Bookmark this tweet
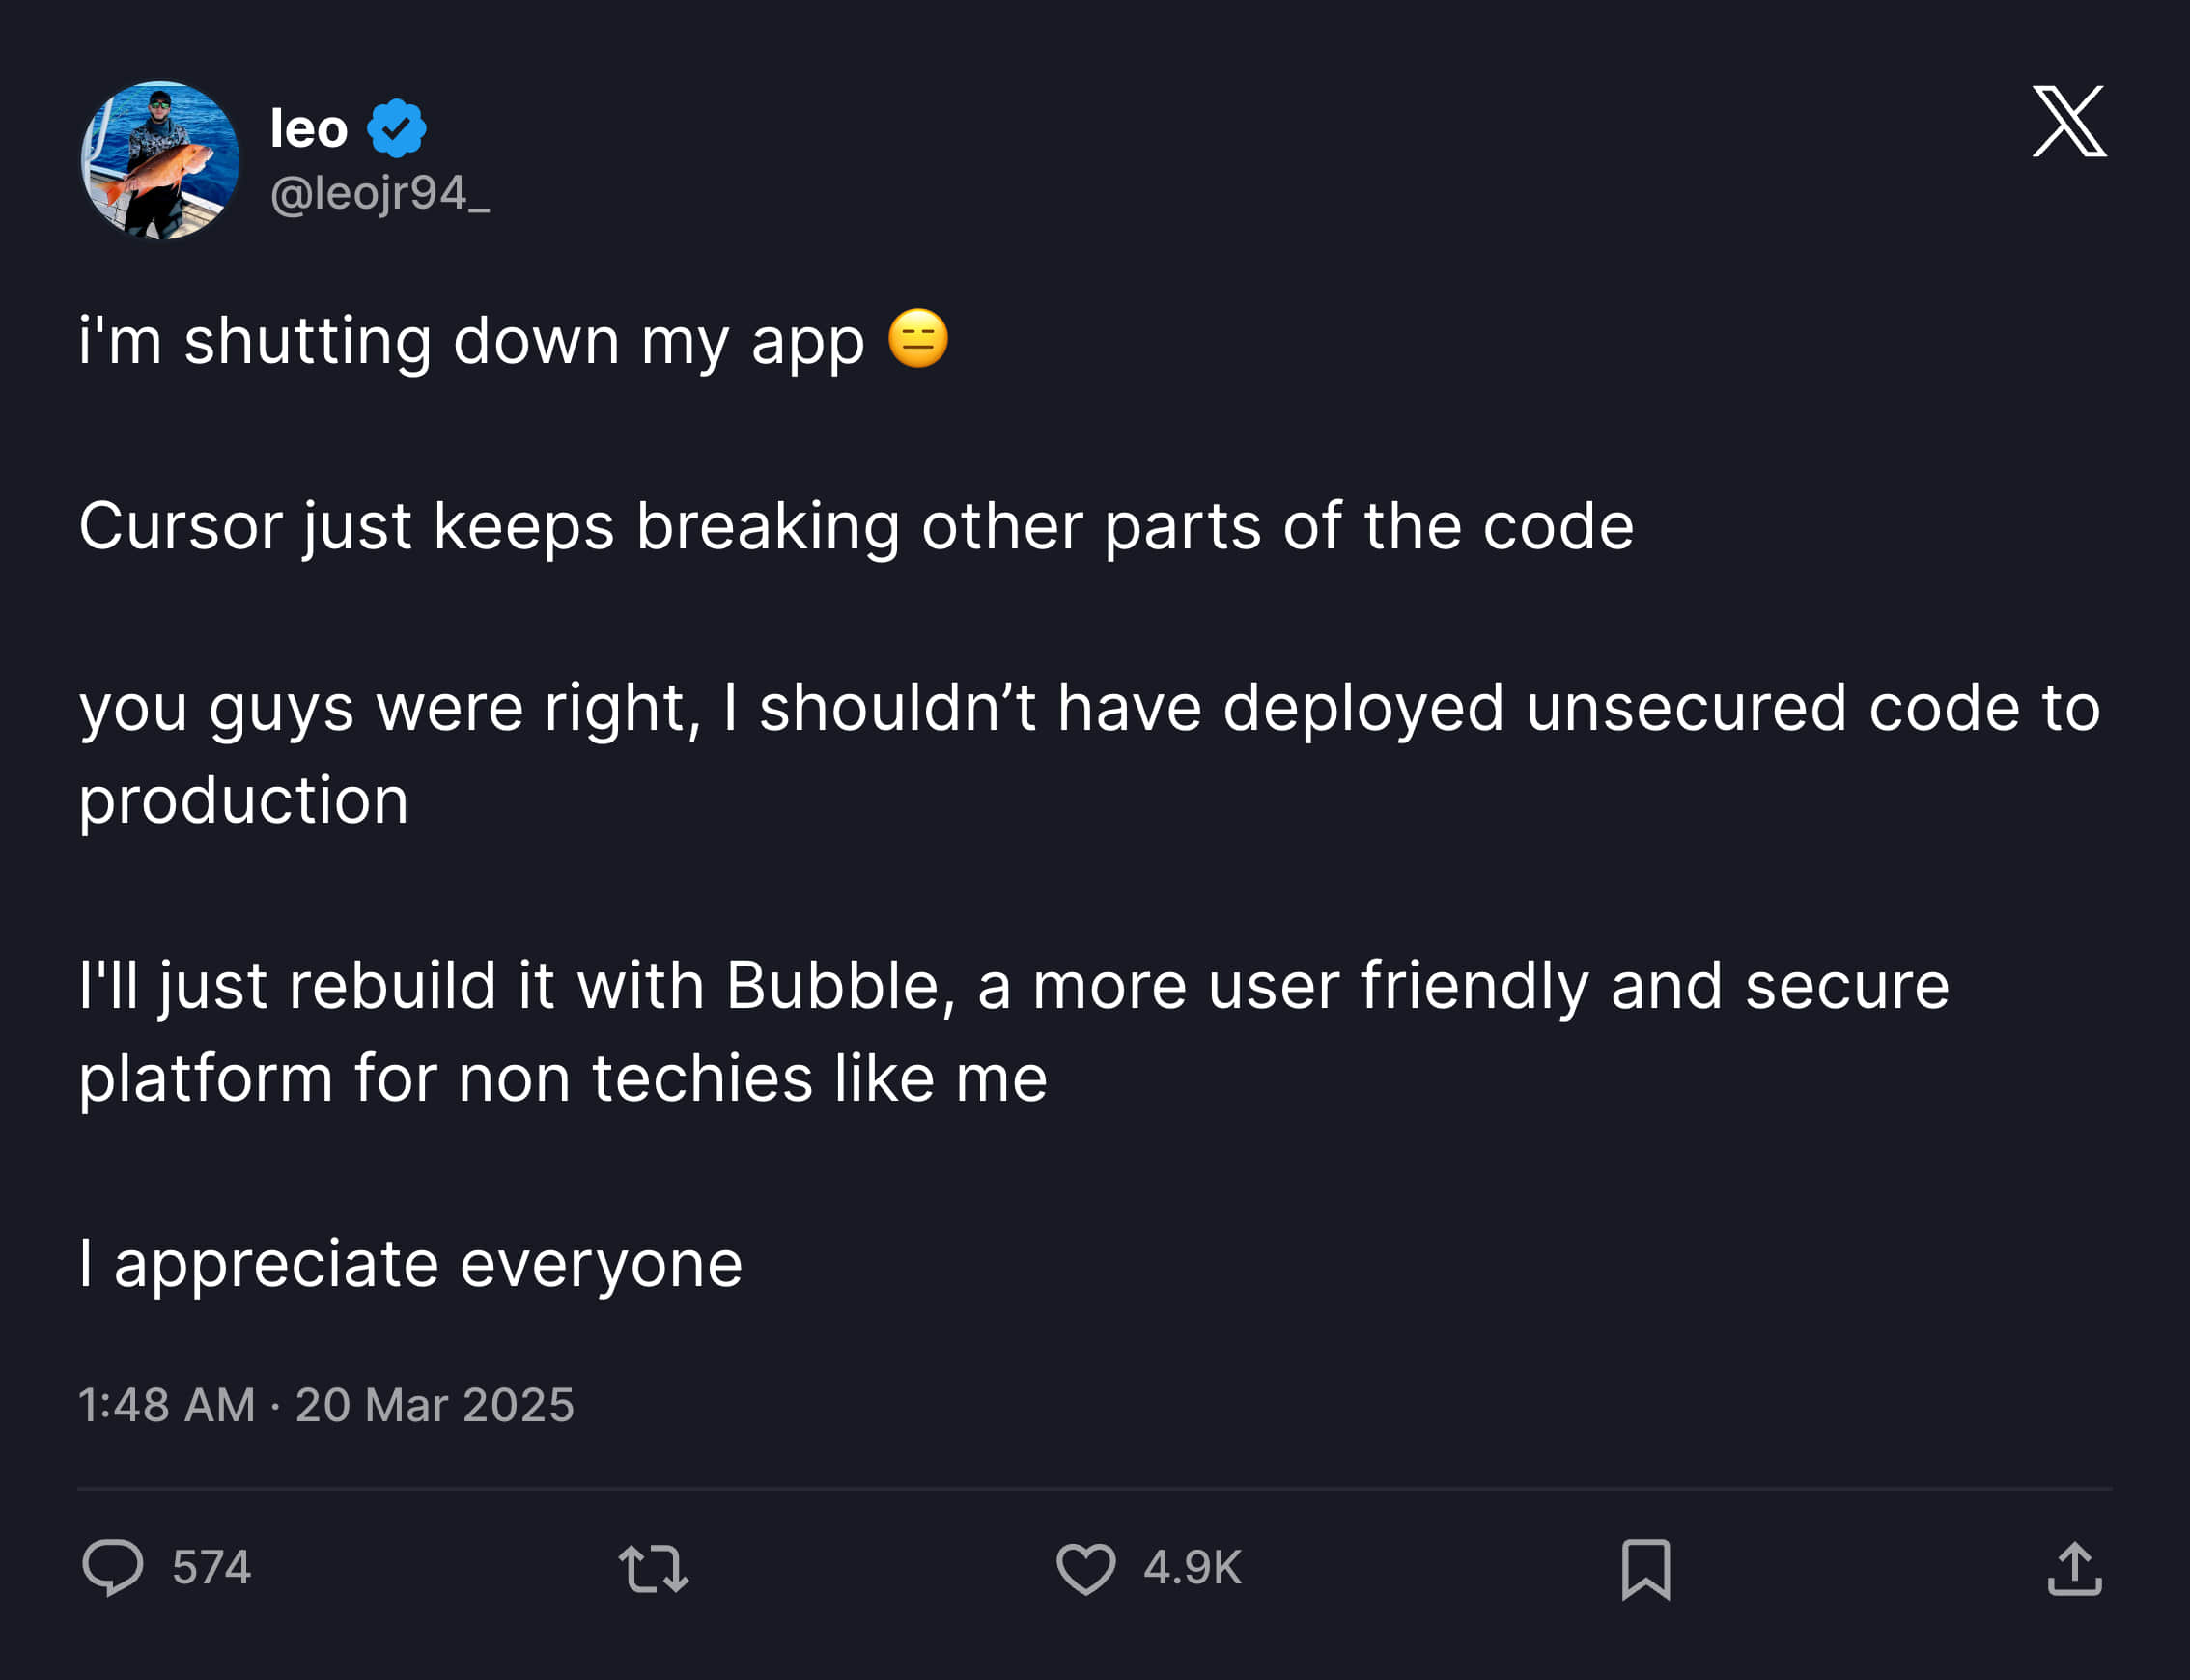 1645,1568
